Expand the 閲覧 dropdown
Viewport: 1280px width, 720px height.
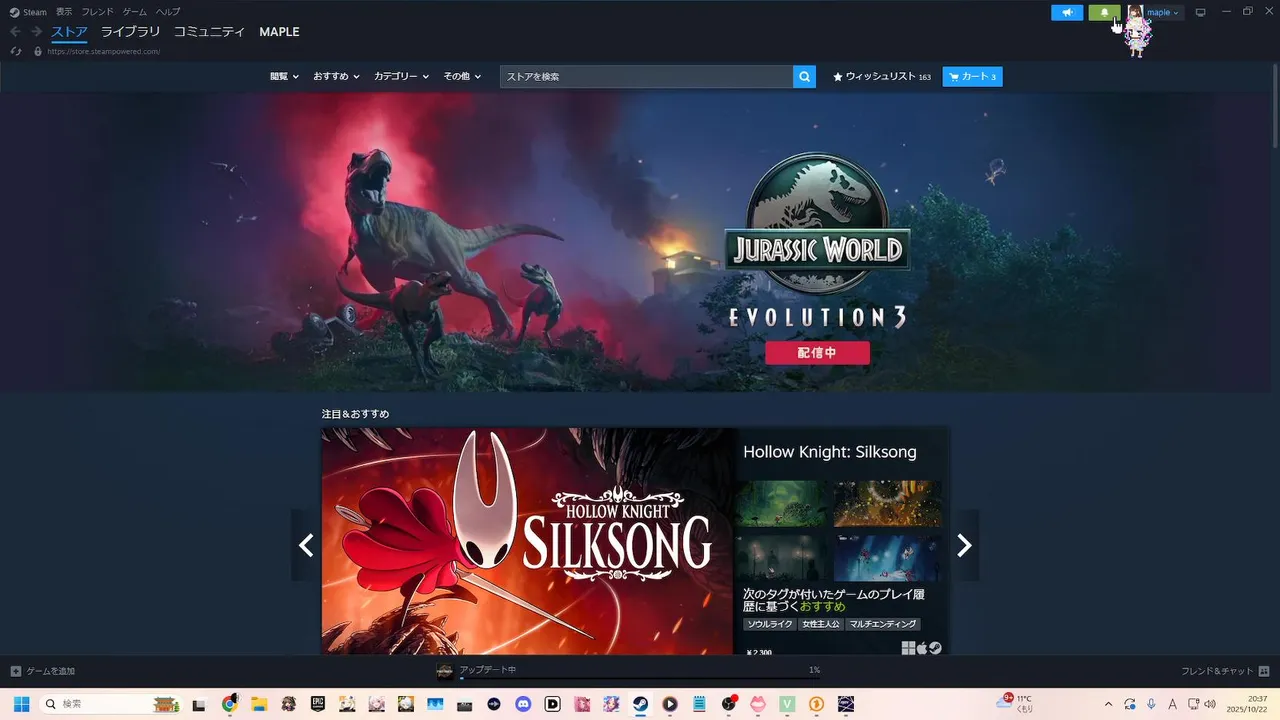tap(284, 76)
